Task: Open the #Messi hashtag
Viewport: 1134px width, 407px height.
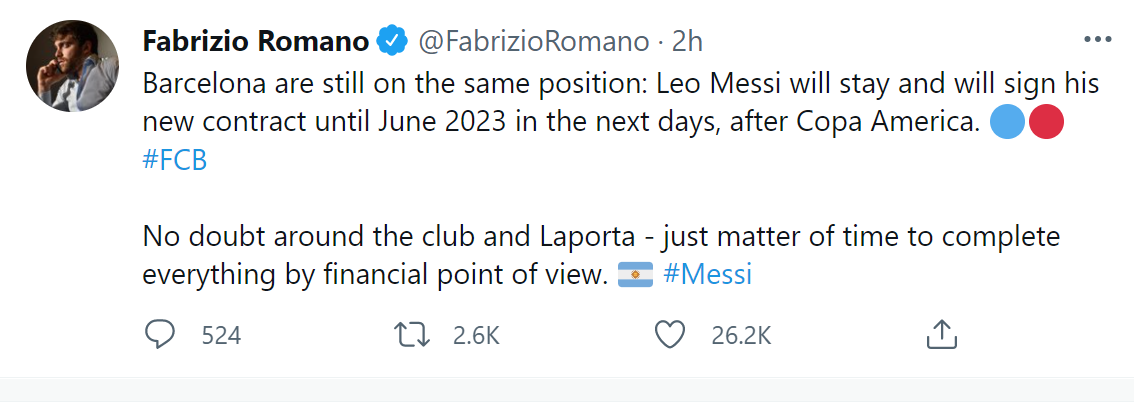Action: 707,274
